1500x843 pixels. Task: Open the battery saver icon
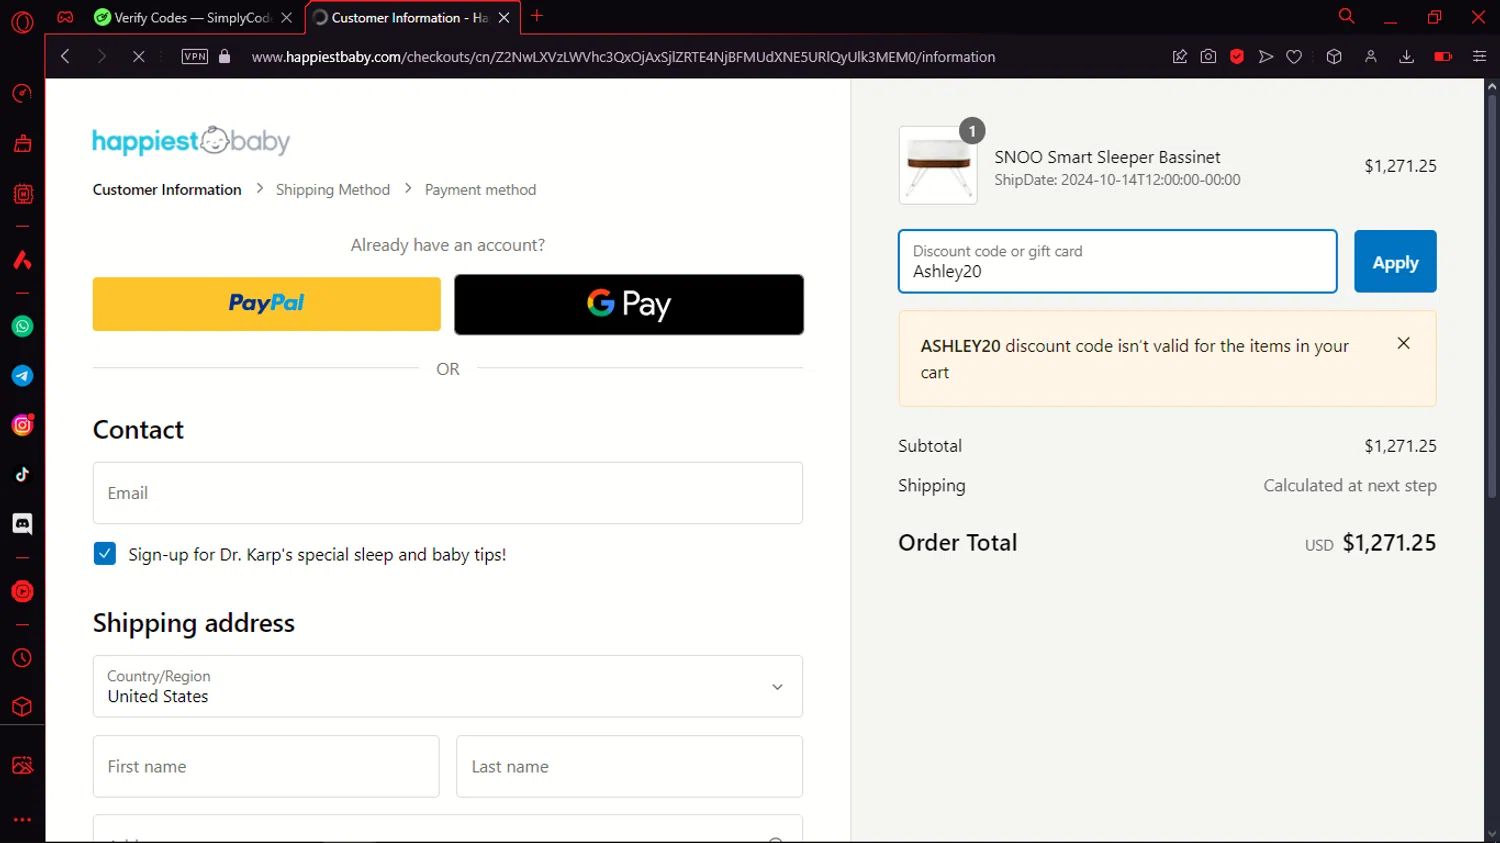[x=1443, y=57]
